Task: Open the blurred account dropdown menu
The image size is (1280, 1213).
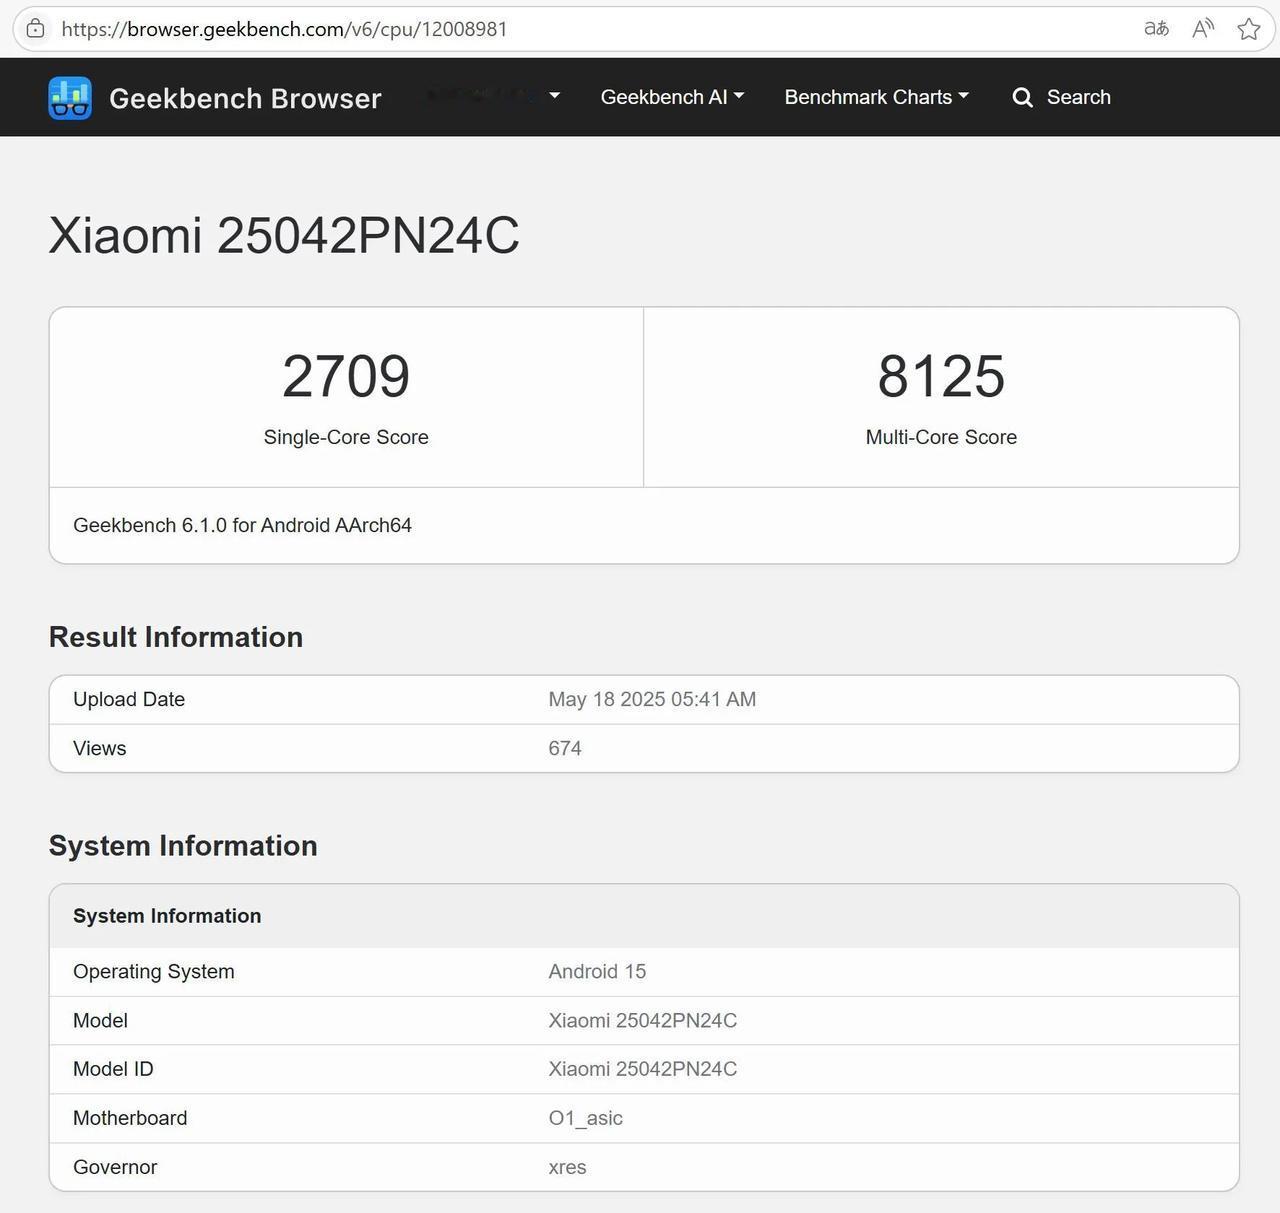Action: 493,96
